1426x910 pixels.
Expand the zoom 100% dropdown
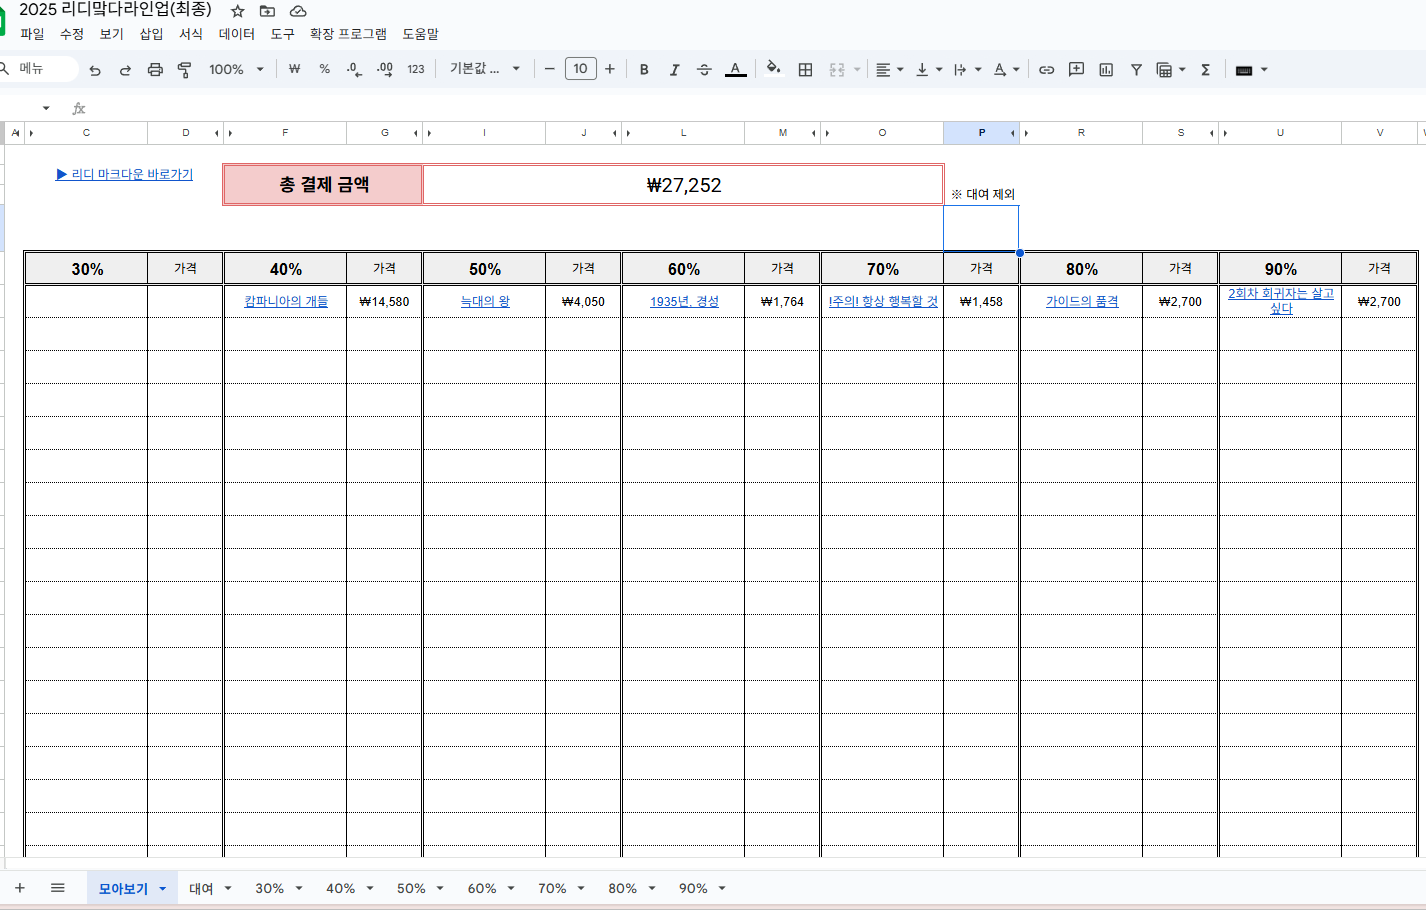pos(236,70)
